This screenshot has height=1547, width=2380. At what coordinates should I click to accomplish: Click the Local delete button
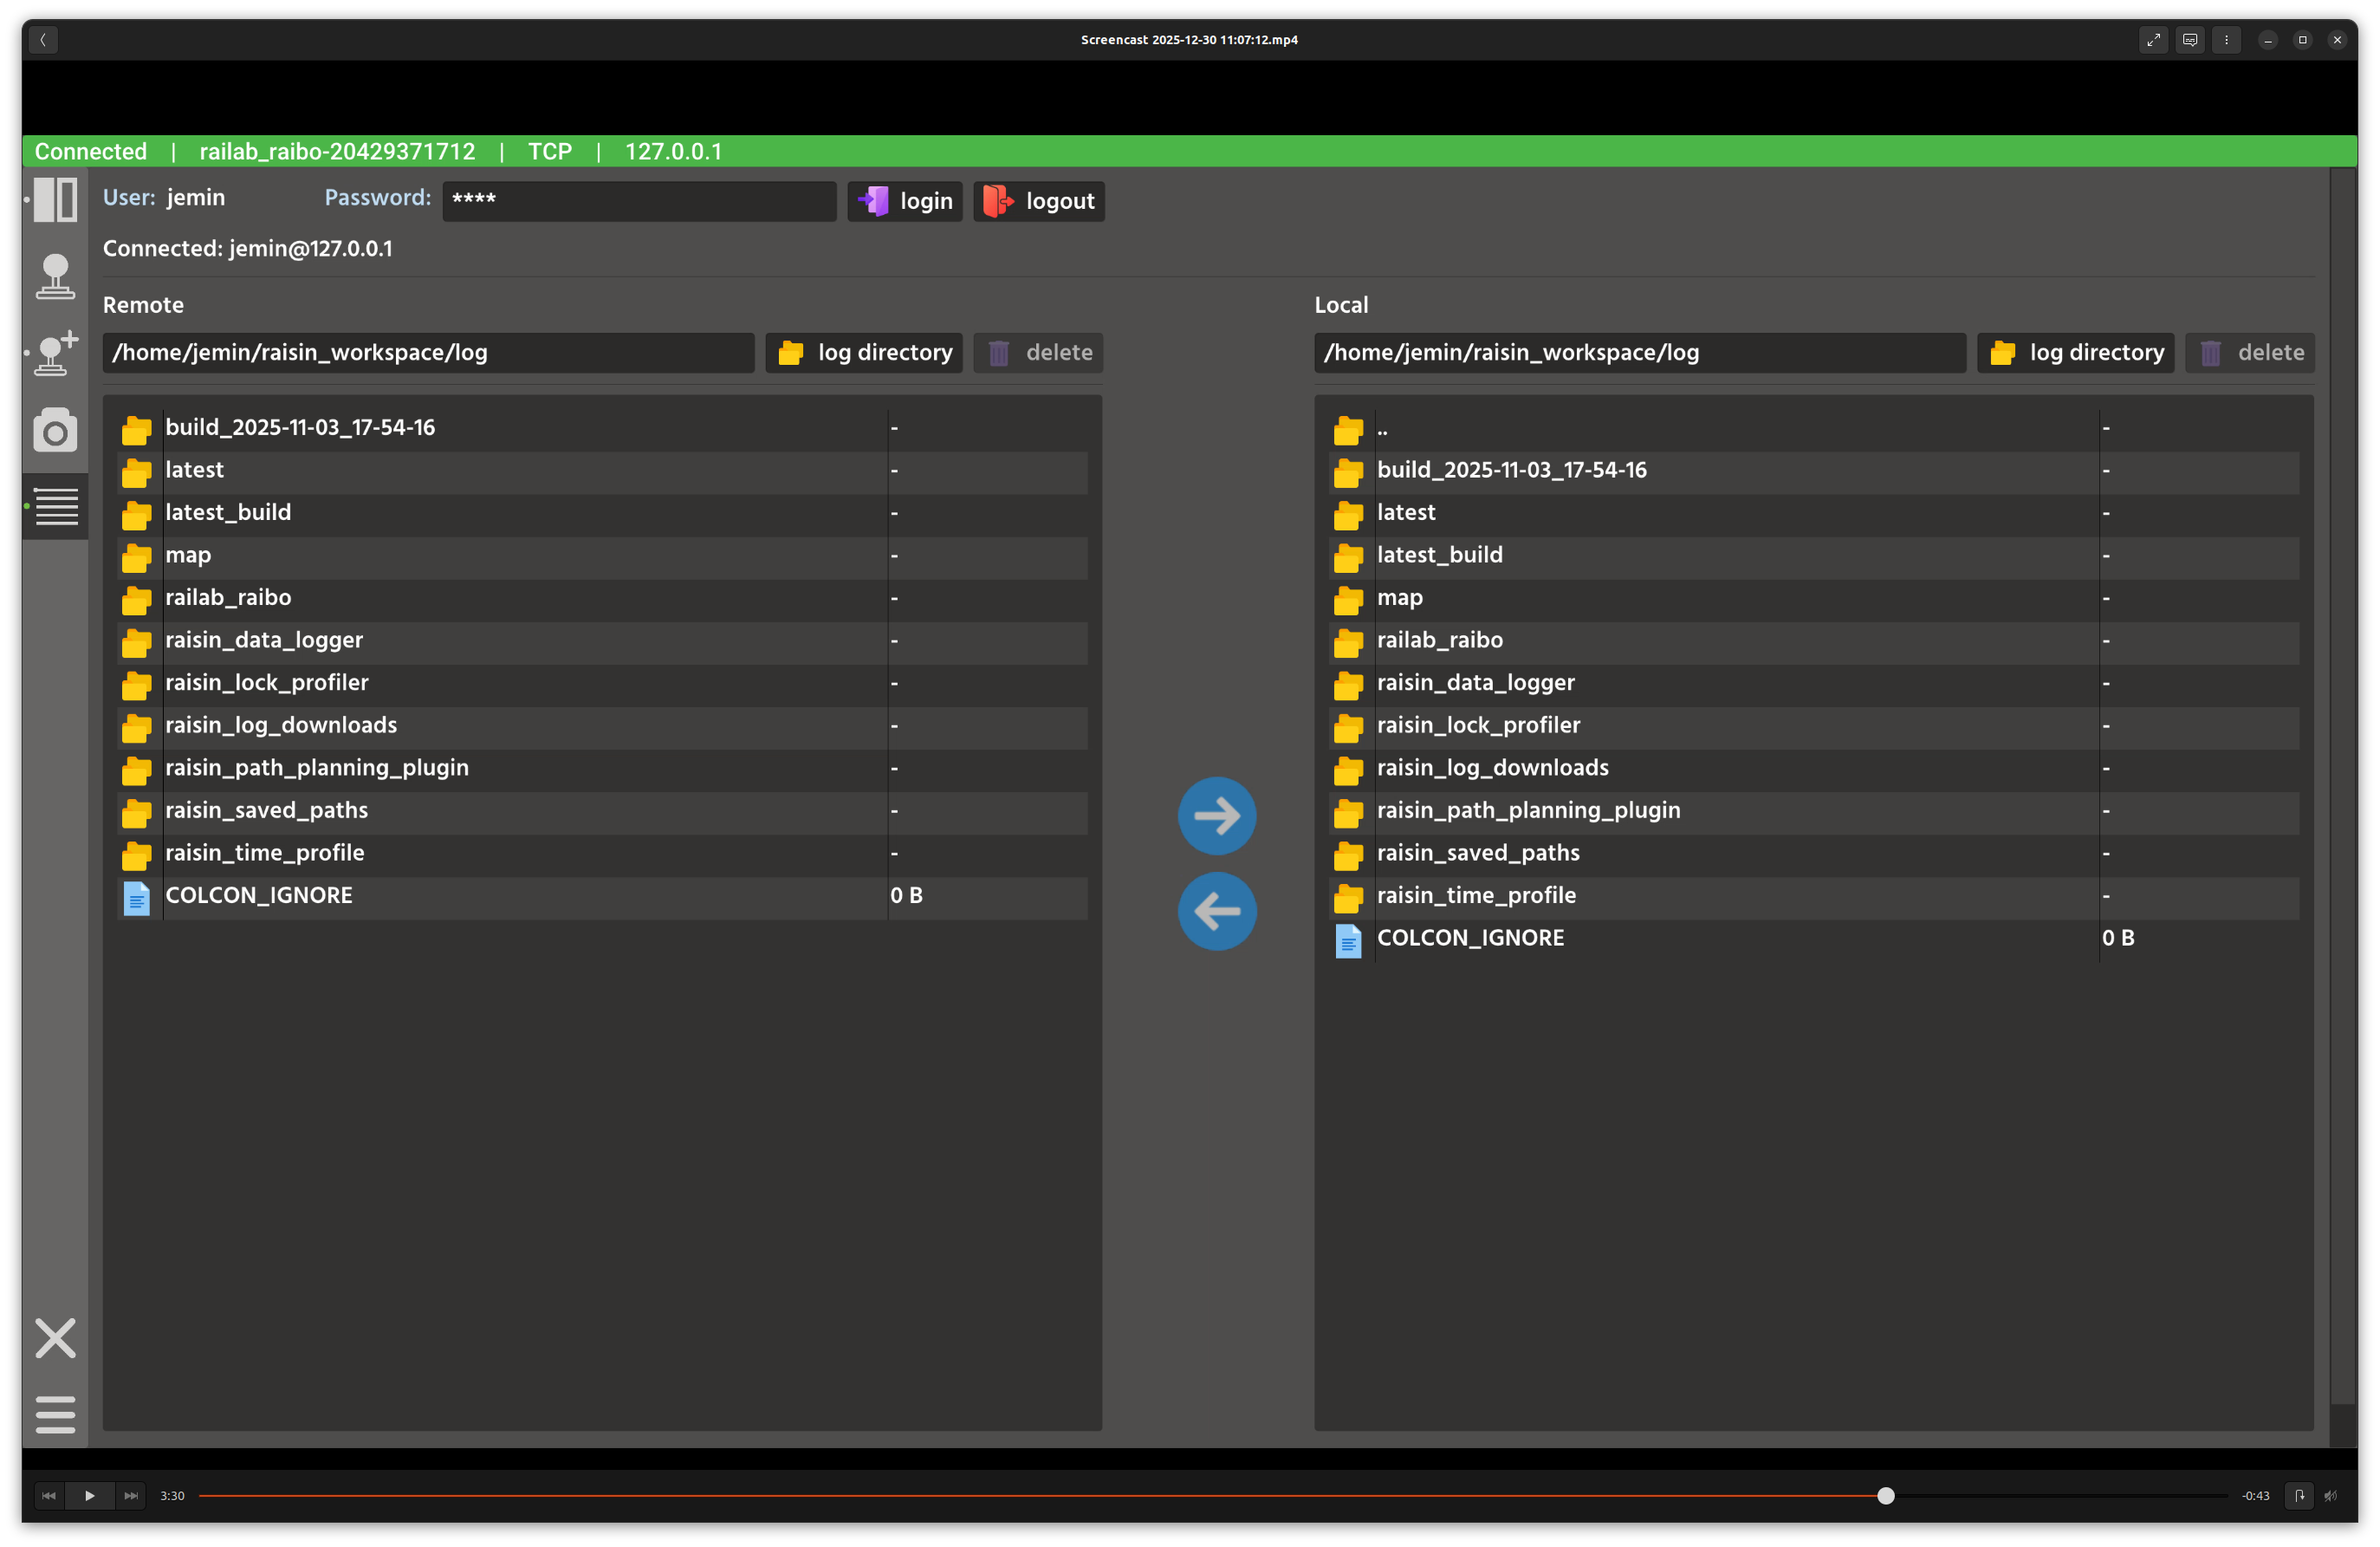(x=2250, y=353)
